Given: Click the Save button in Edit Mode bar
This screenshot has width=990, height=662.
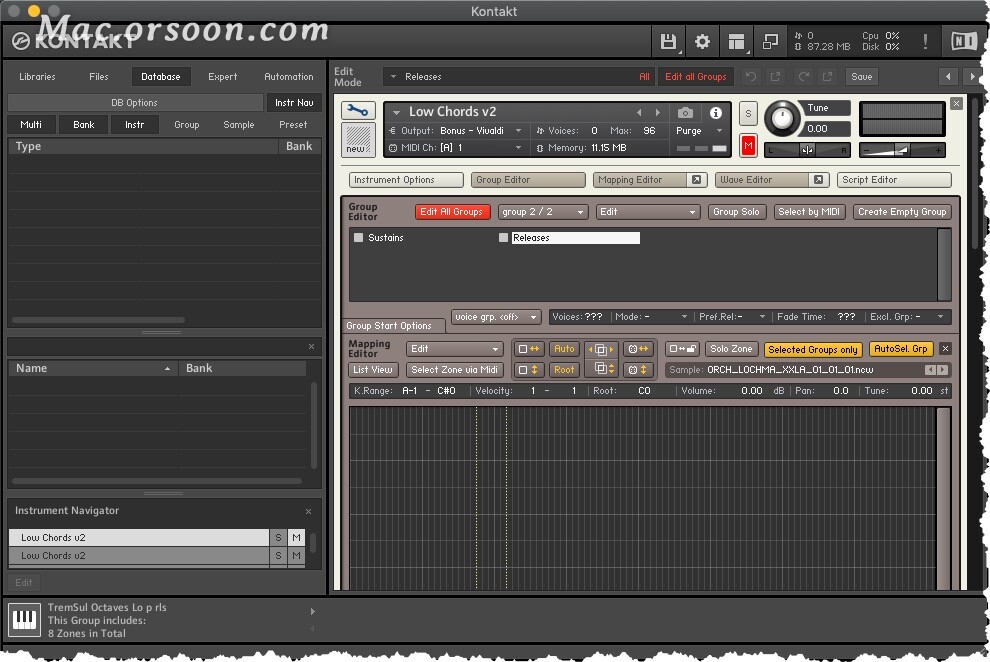Looking at the screenshot, I should click(x=861, y=76).
